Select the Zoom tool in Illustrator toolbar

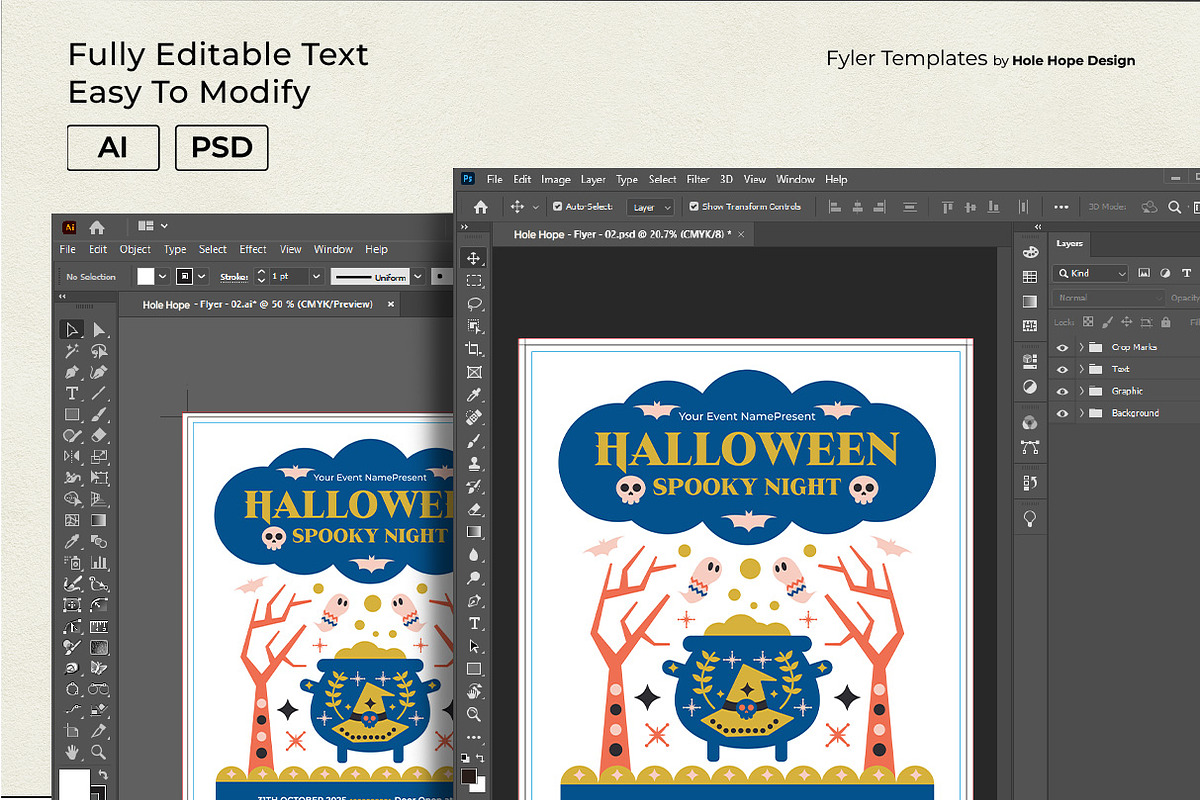pos(99,752)
